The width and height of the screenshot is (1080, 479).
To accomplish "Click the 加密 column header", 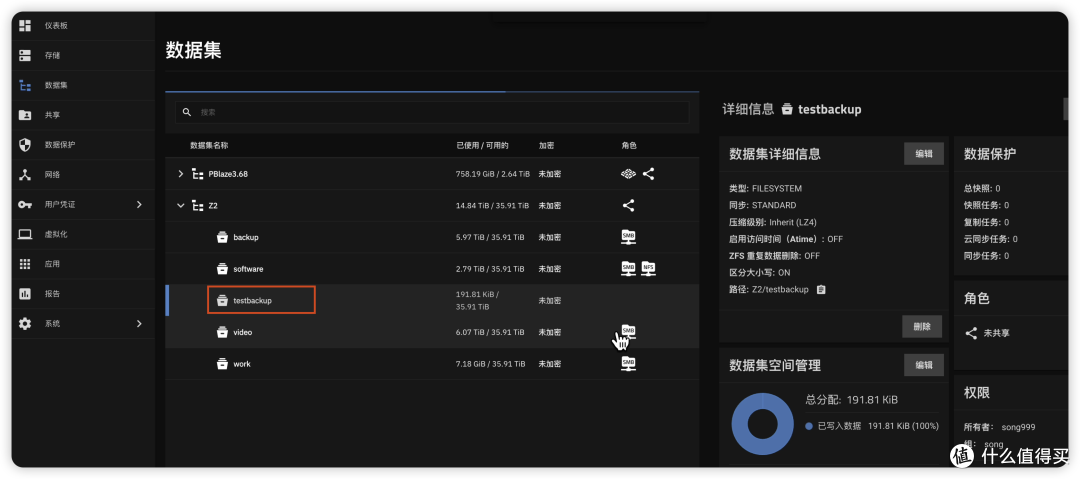I will [546, 145].
